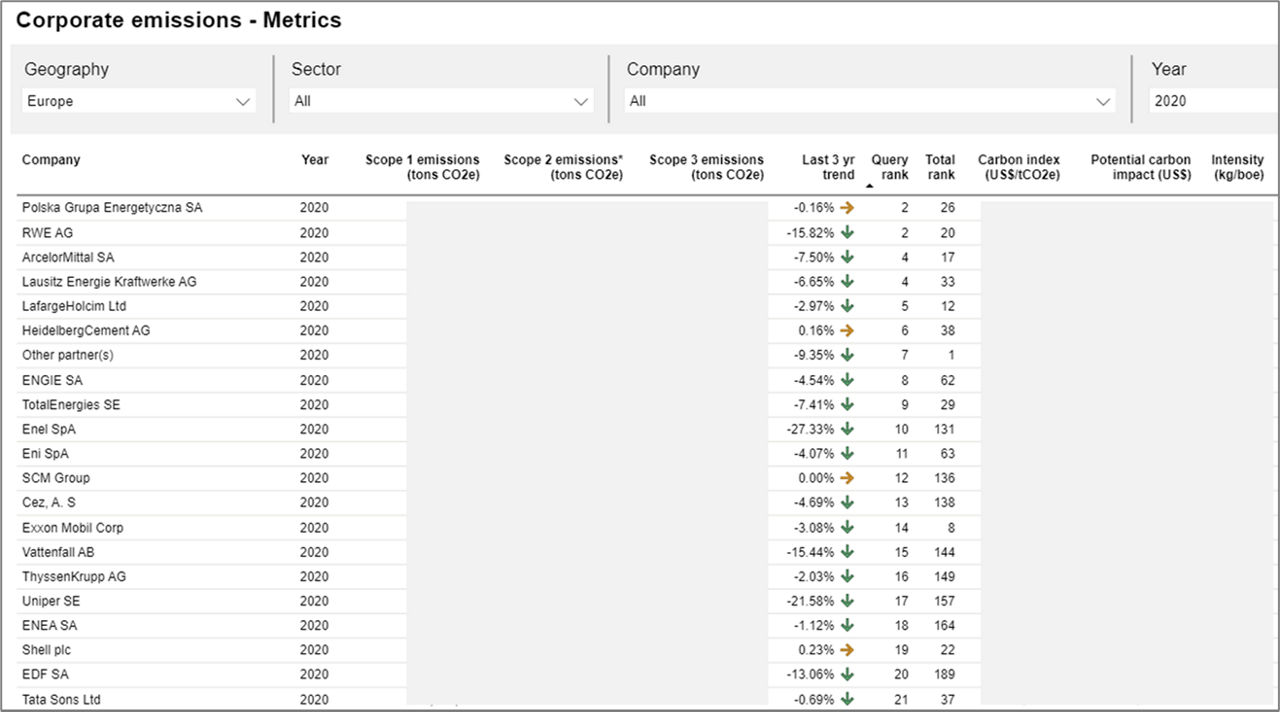Click the green down arrow for RWE AG
1280x712 pixels.
[847, 232]
